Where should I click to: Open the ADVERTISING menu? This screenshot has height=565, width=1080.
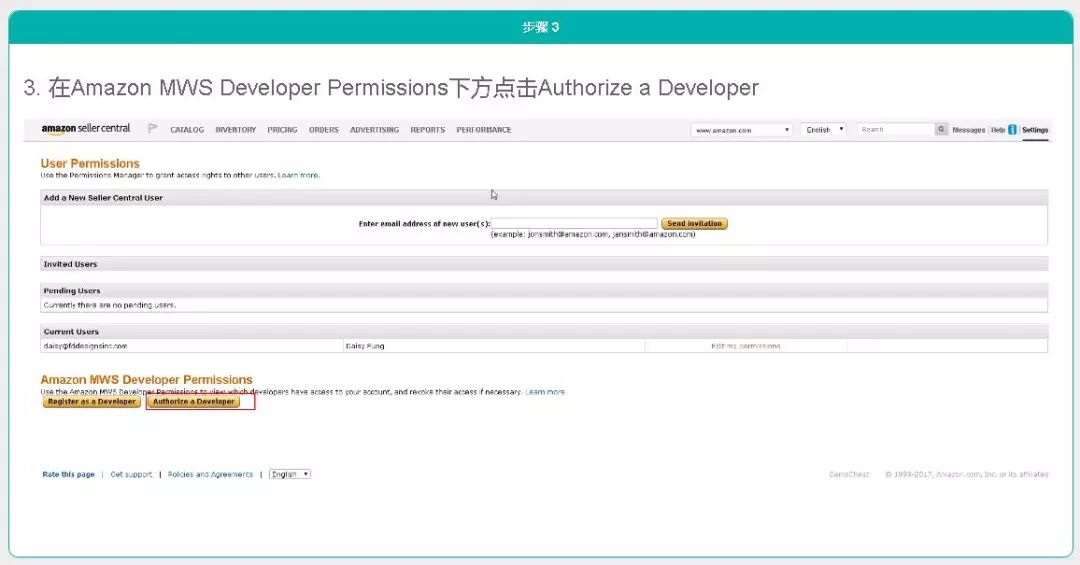click(375, 130)
